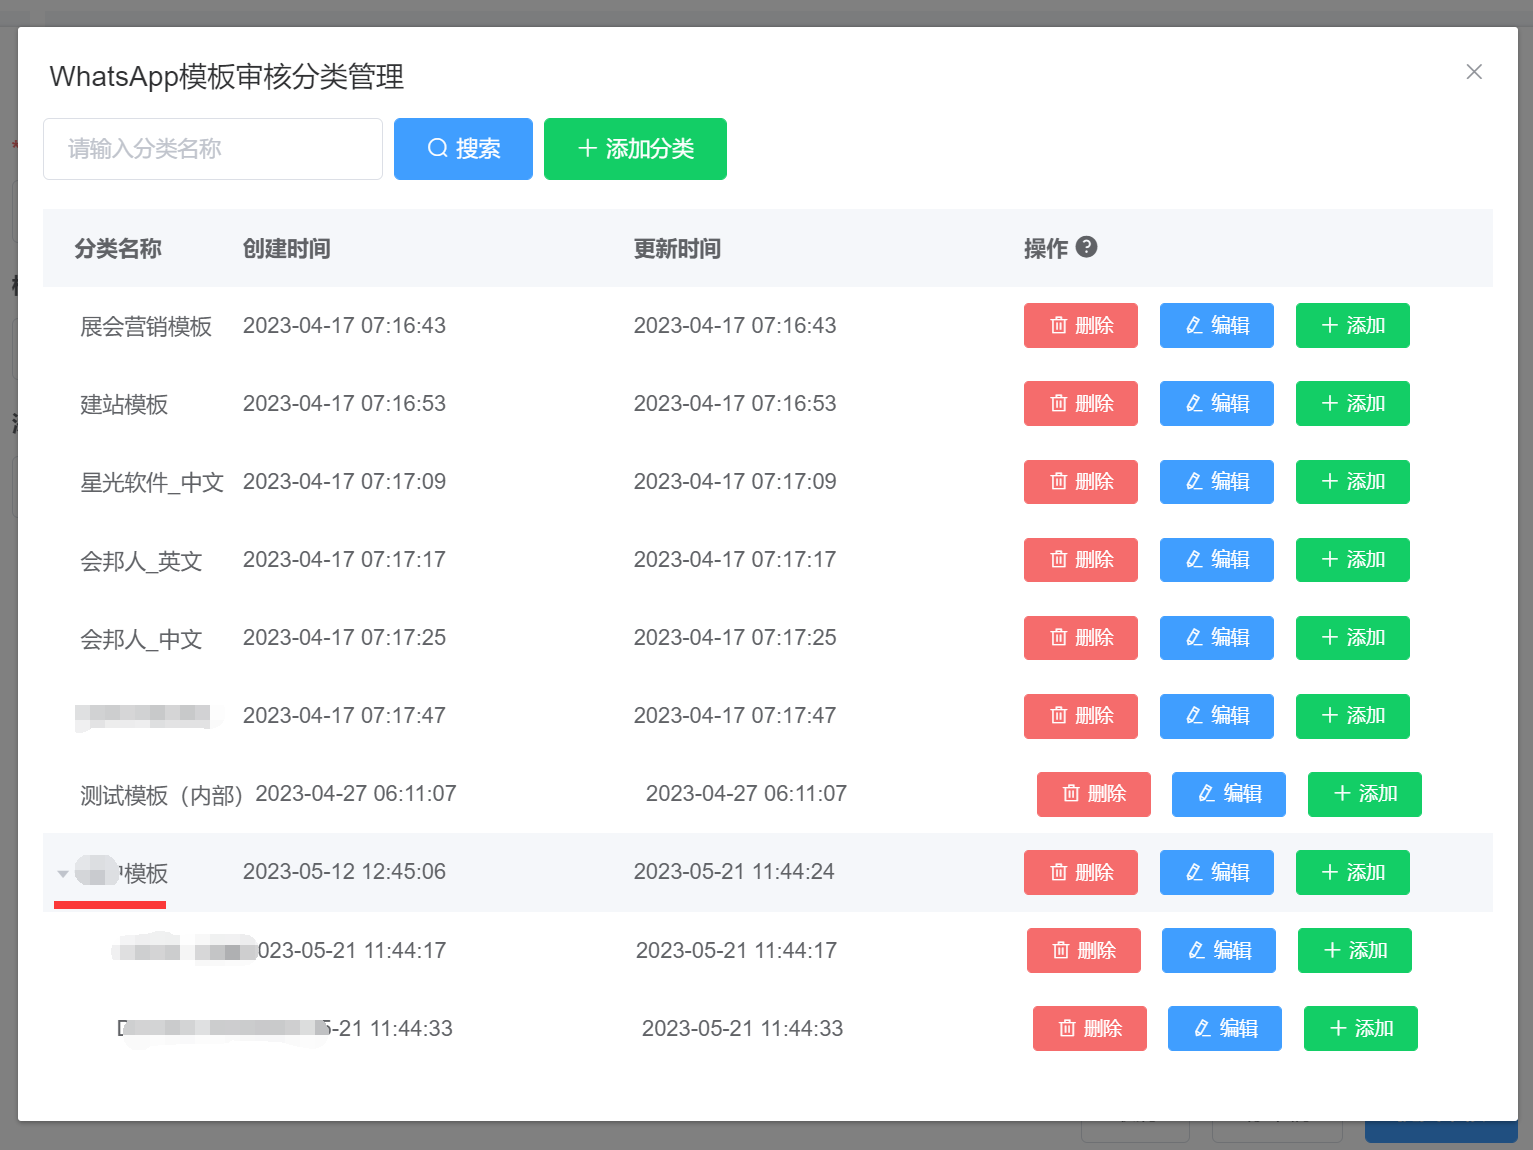Image resolution: width=1533 pixels, height=1150 pixels.
Task: Edit the row updated 2023-05-21 11:44:24
Action: tap(1217, 872)
